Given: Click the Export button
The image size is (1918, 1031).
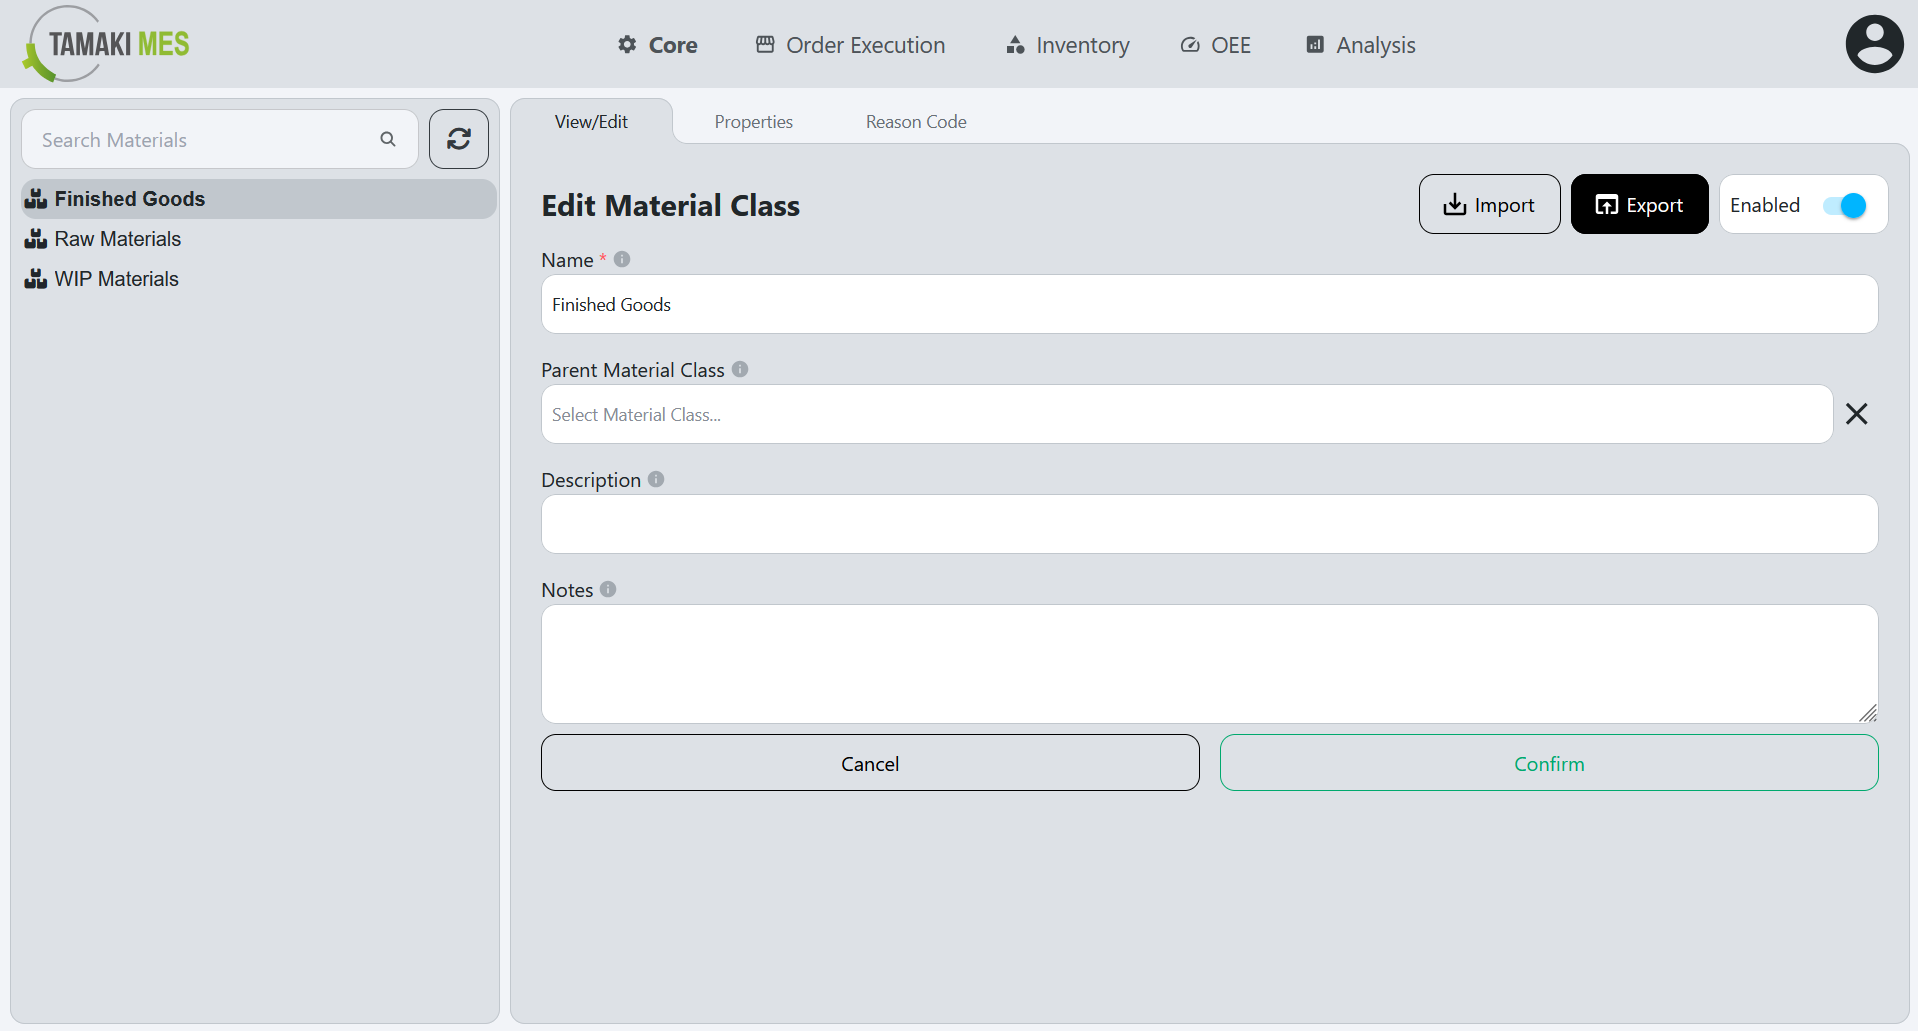Looking at the screenshot, I should click(x=1639, y=204).
